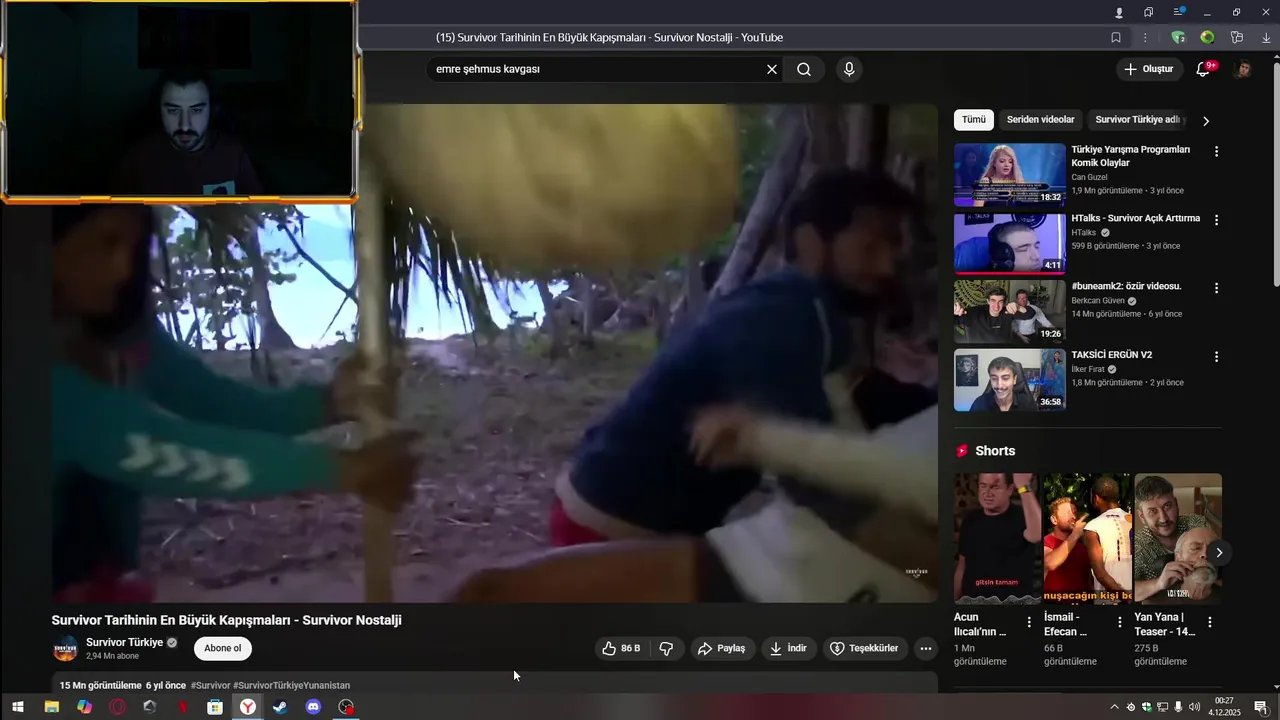Open the Survivor Türkiye channel name link
Image resolution: width=1280 pixels, height=720 pixels.
coord(124,642)
